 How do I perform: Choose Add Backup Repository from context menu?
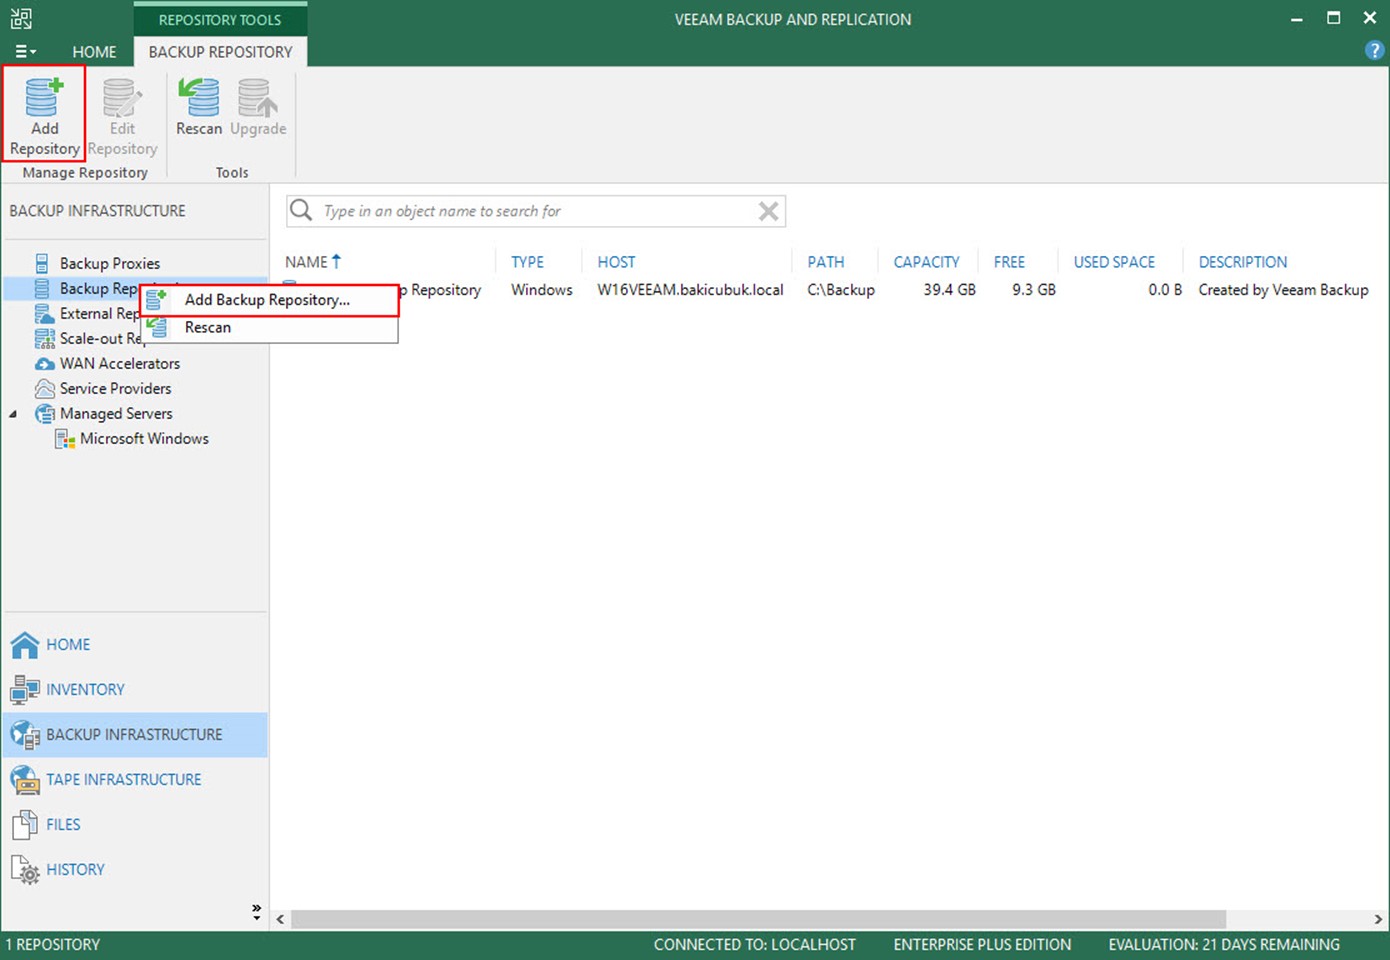click(267, 300)
